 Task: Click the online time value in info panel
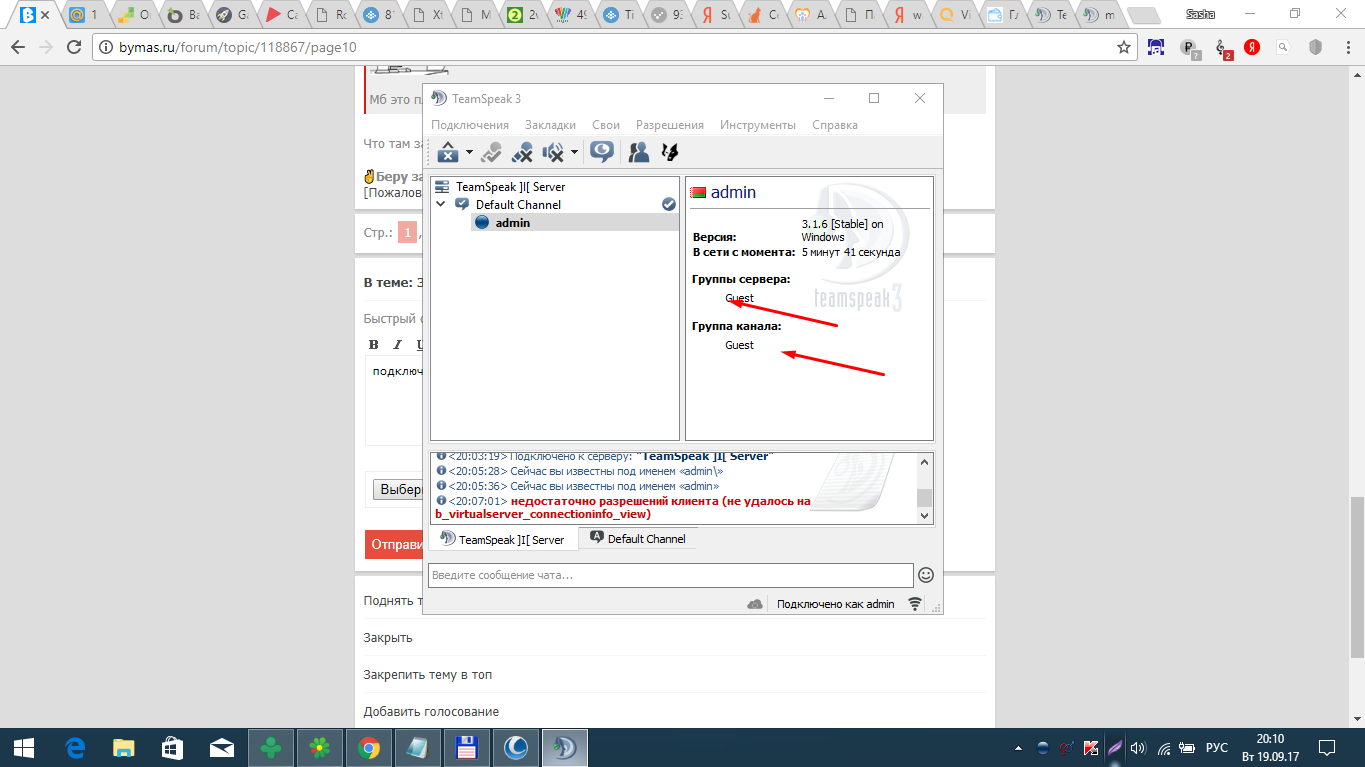[x=851, y=252]
